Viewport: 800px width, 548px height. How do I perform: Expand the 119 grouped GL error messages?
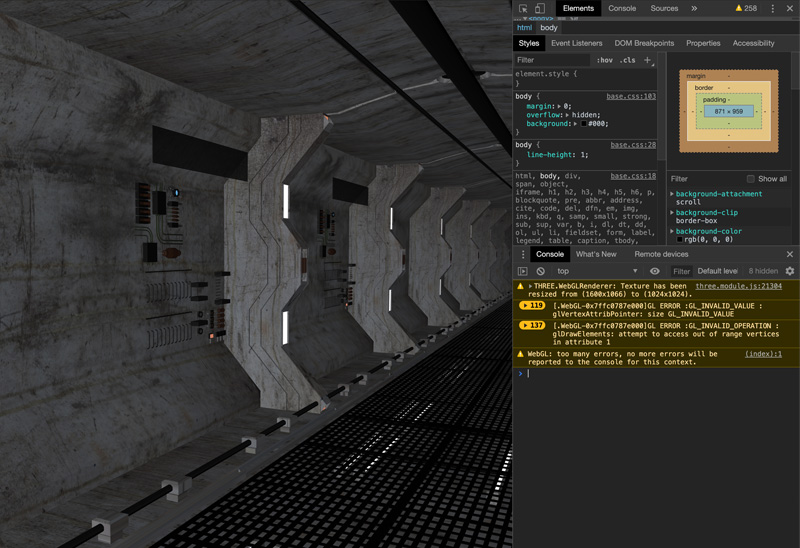pyautogui.click(x=532, y=306)
